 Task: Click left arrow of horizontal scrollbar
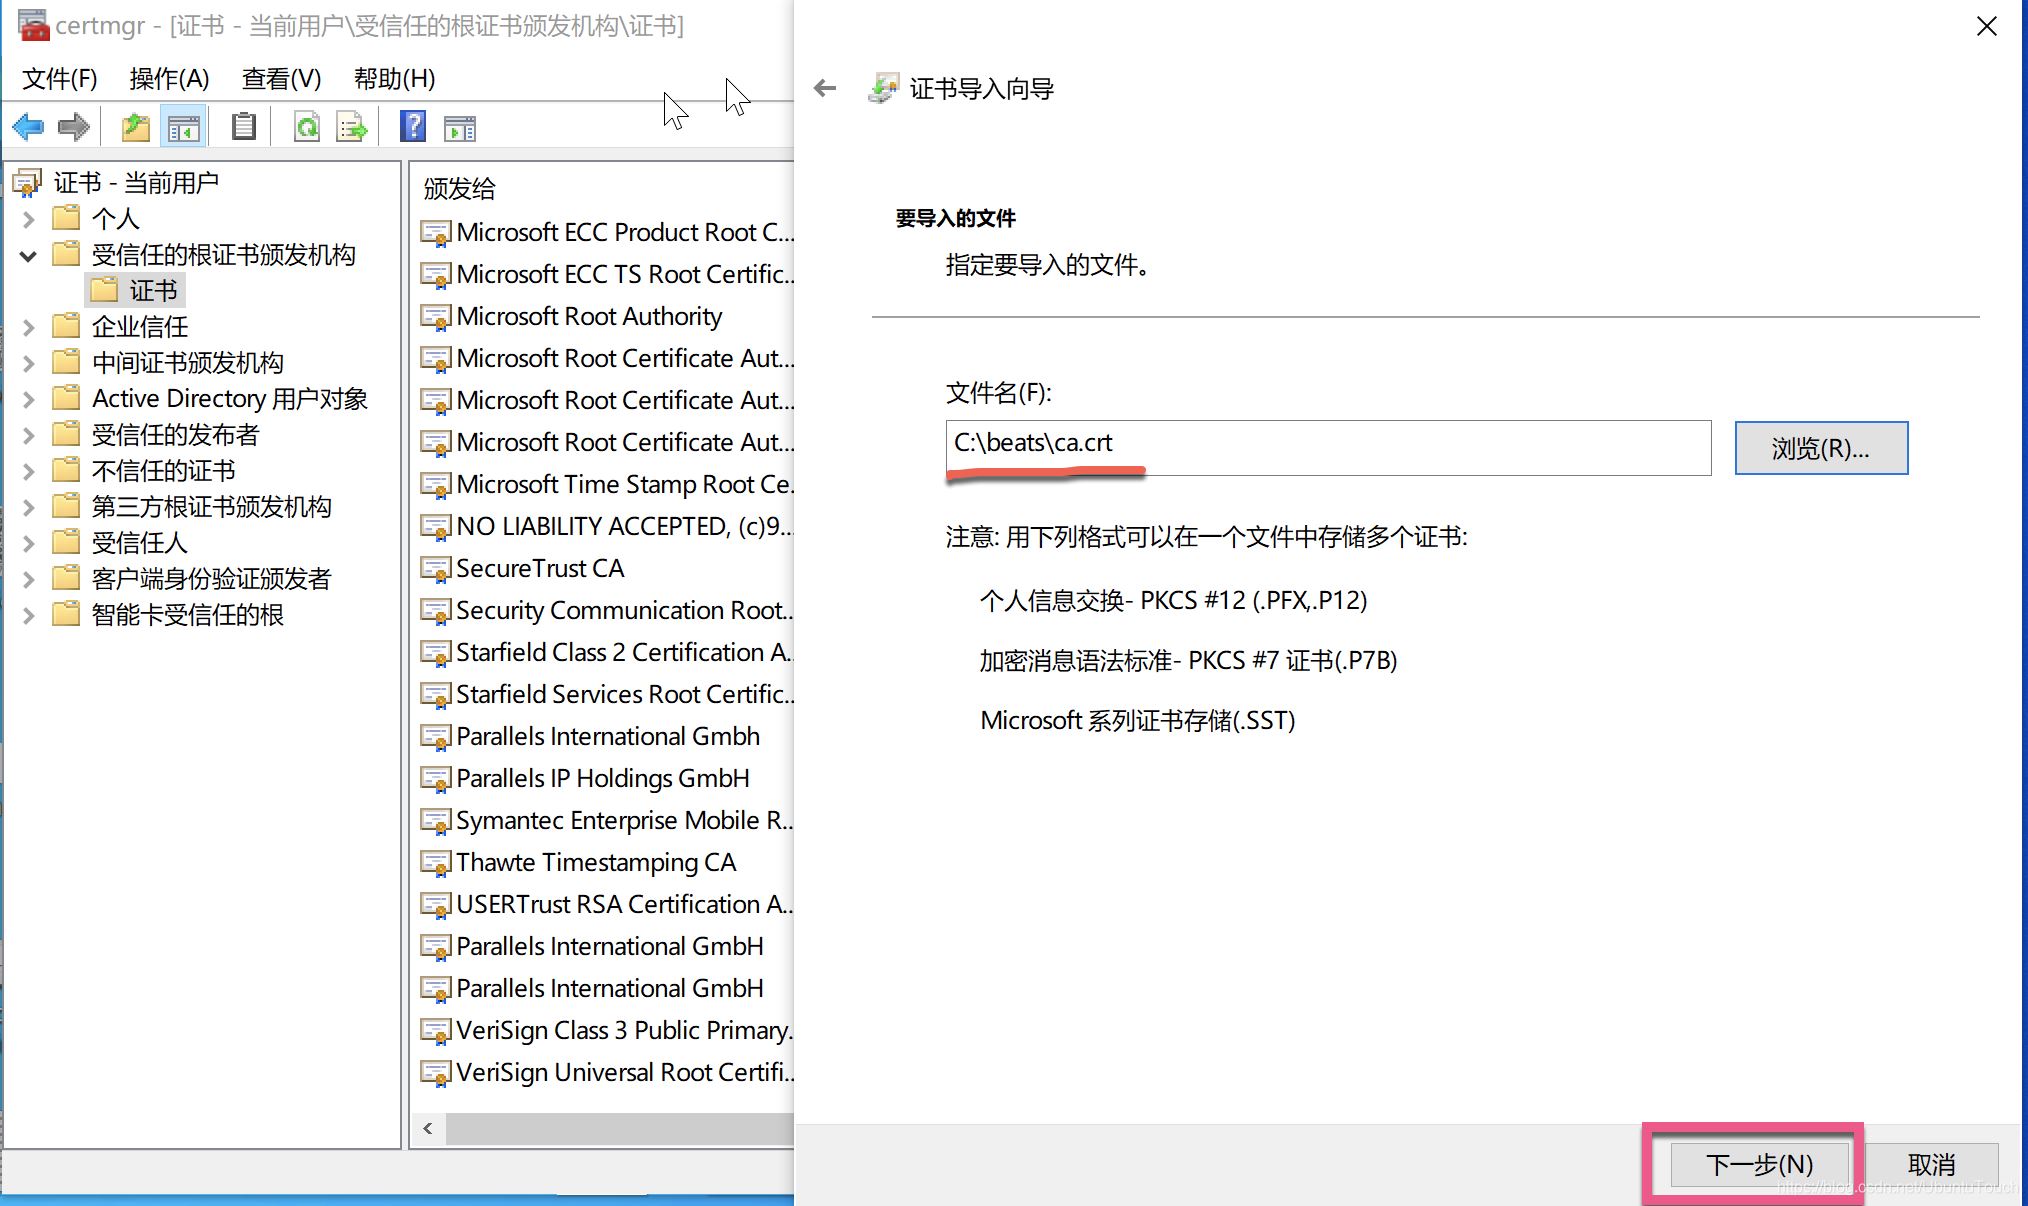coord(428,1129)
